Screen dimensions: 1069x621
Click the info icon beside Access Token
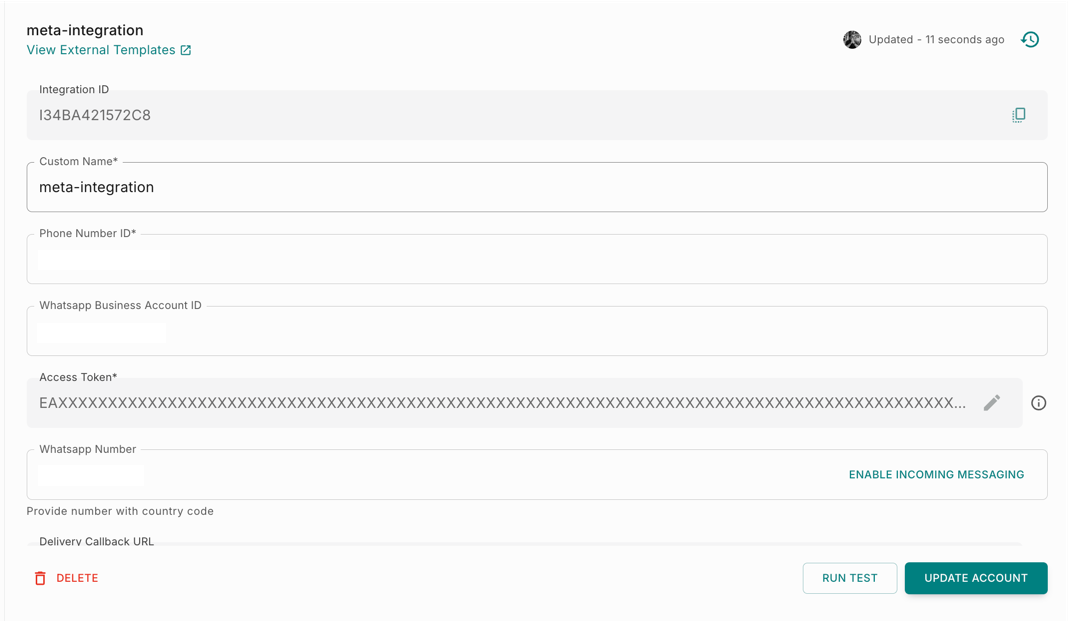(x=1039, y=403)
